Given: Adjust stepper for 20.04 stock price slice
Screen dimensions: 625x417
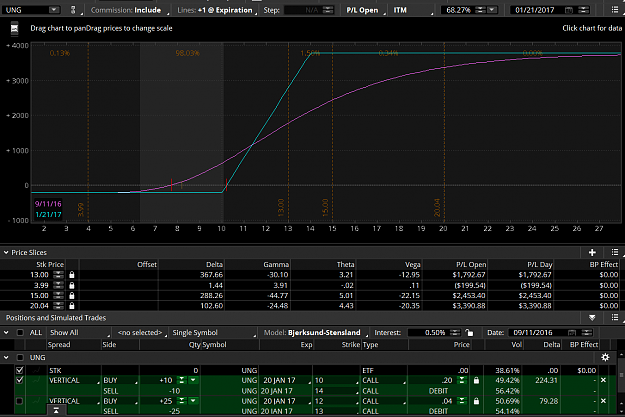Looking at the screenshot, I should point(58,306).
